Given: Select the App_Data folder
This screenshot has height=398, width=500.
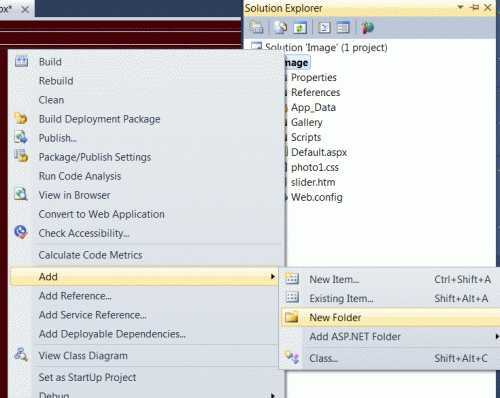Looking at the screenshot, I should [x=313, y=107].
